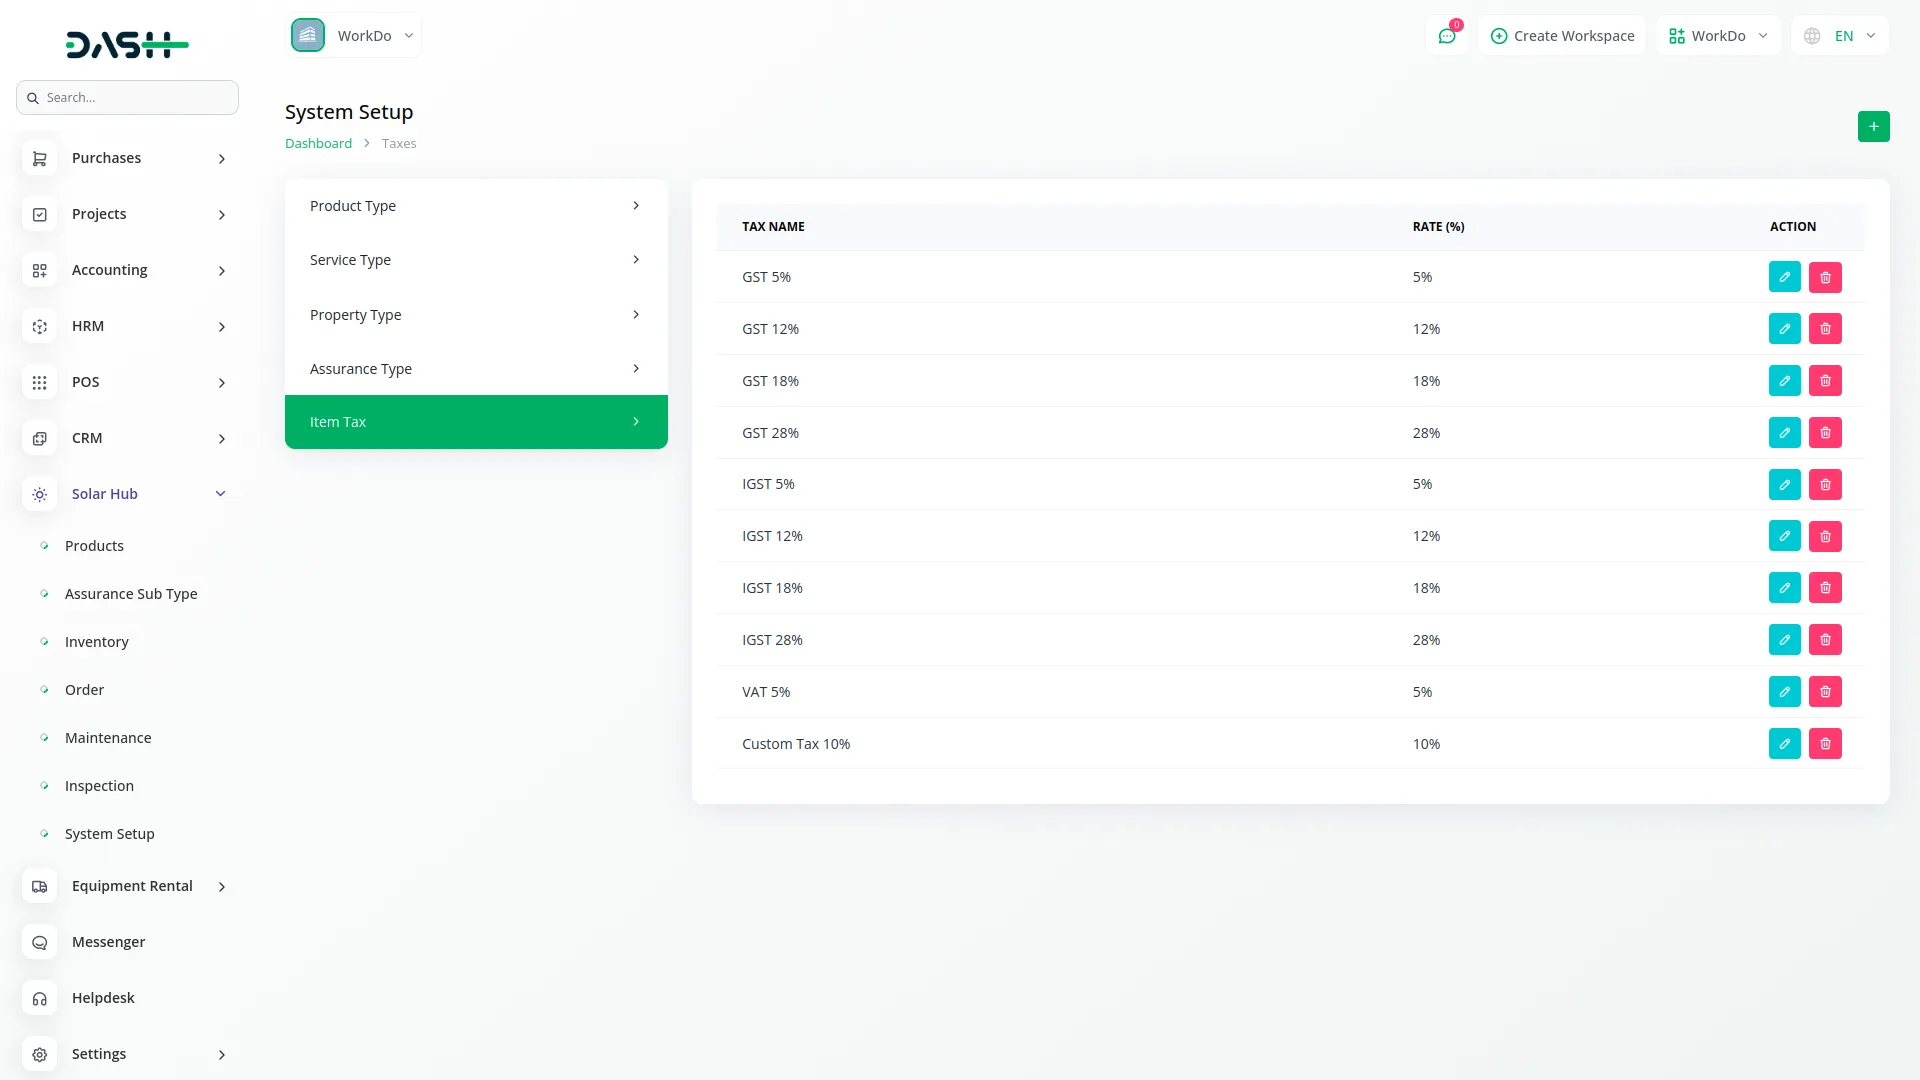1920x1080 pixels.
Task: Open Inventory under Solar Hub
Action: click(96, 642)
